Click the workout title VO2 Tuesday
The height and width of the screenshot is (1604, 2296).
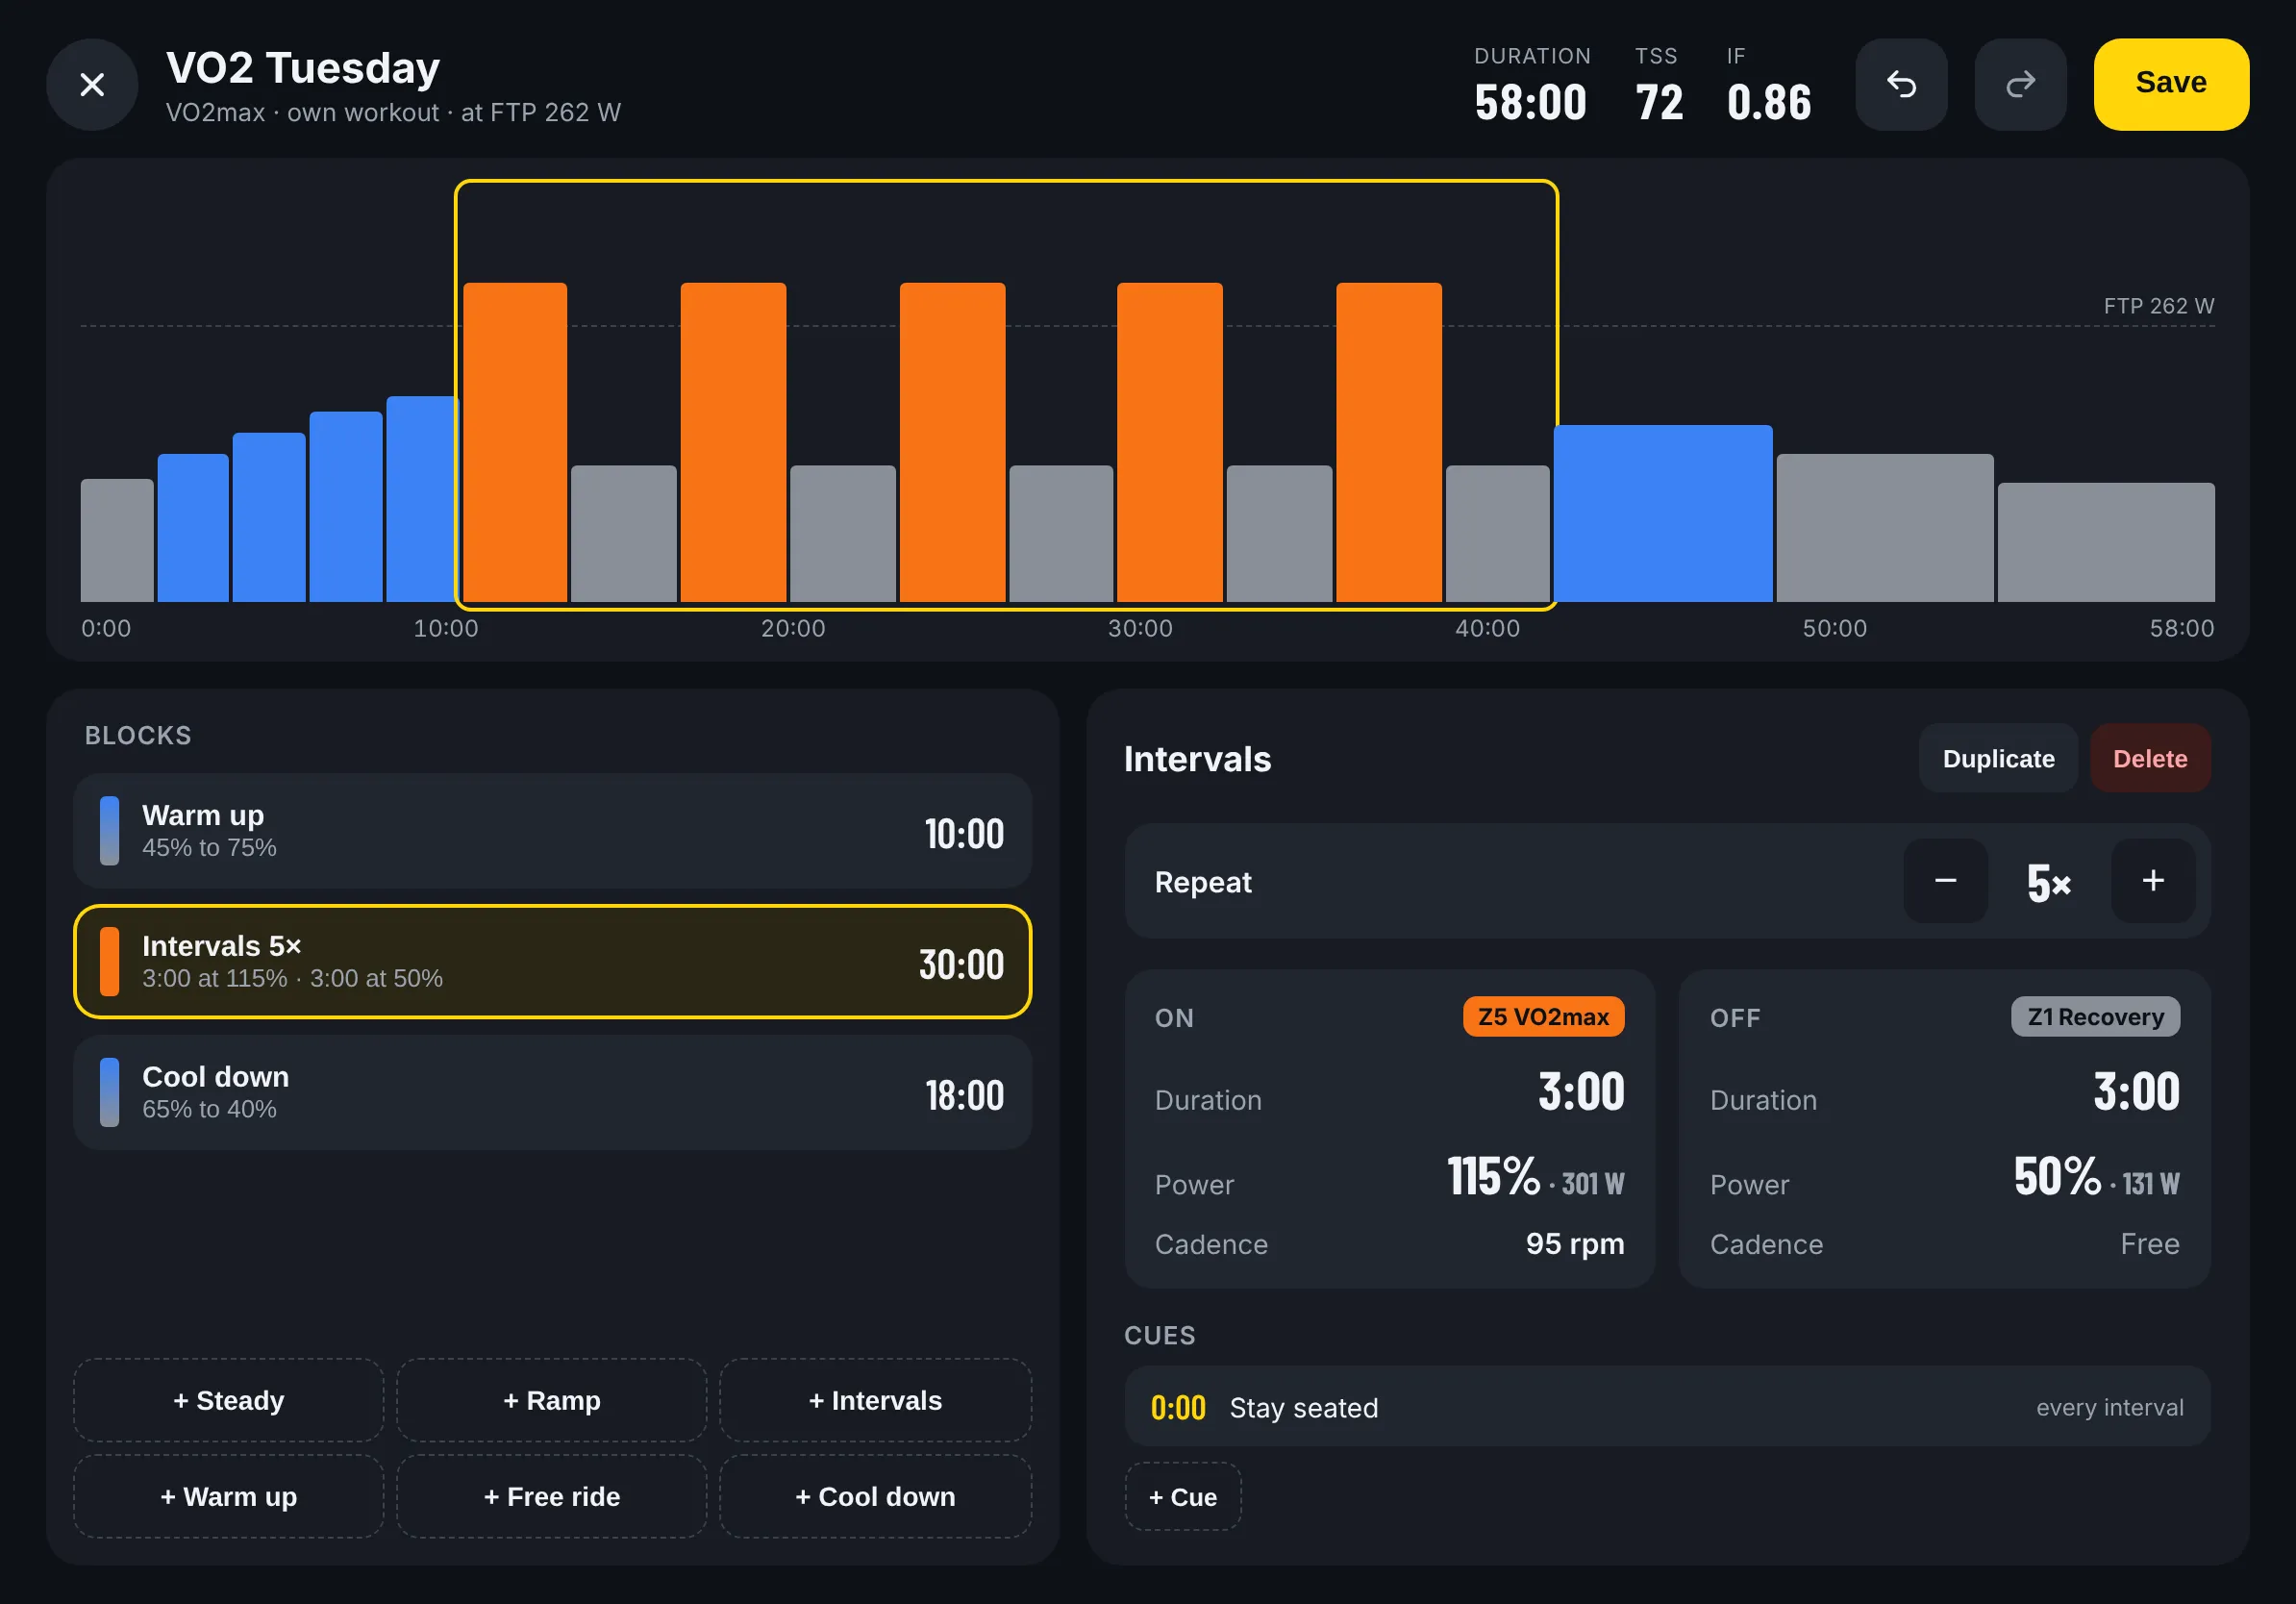point(303,68)
